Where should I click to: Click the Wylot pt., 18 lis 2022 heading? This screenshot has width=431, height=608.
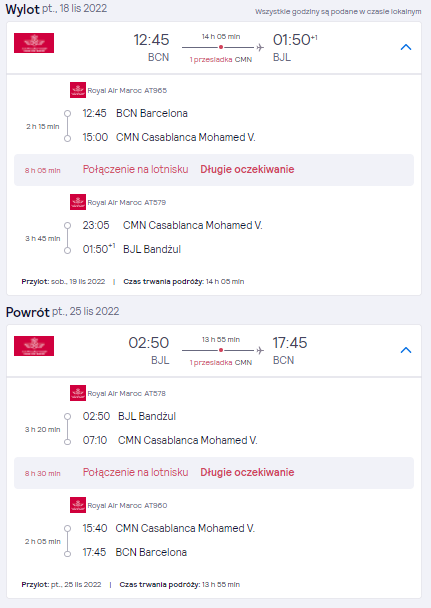click(56, 9)
